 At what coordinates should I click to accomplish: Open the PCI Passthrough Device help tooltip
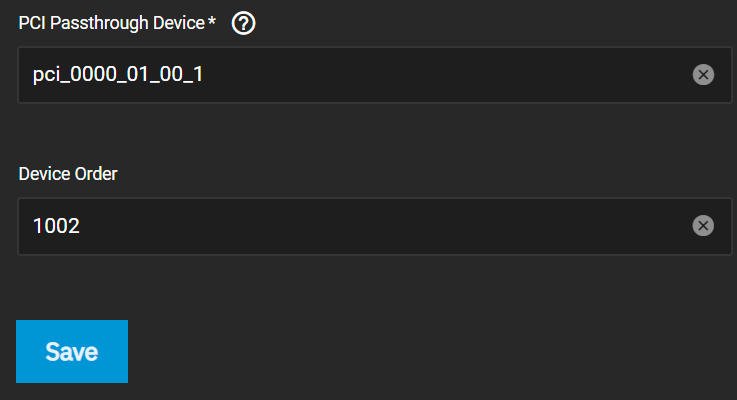coord(243,23)
